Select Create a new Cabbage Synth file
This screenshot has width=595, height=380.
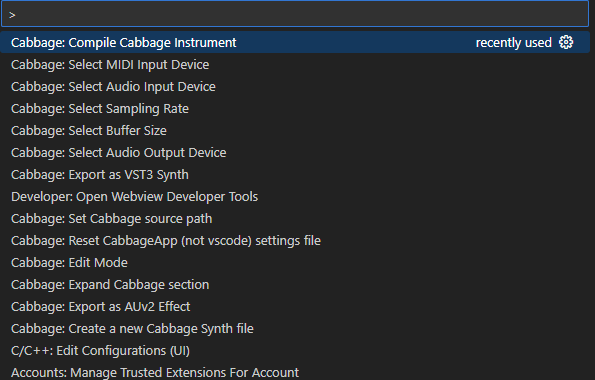295,329
